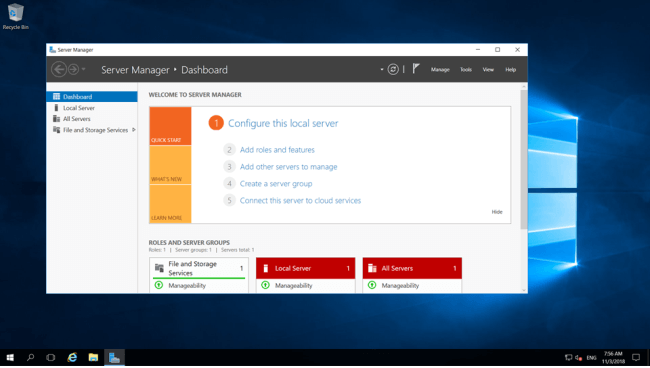650x368 pixels.
Task: Click the File and Storage Services sidebar icon
Action: [56, 130]
